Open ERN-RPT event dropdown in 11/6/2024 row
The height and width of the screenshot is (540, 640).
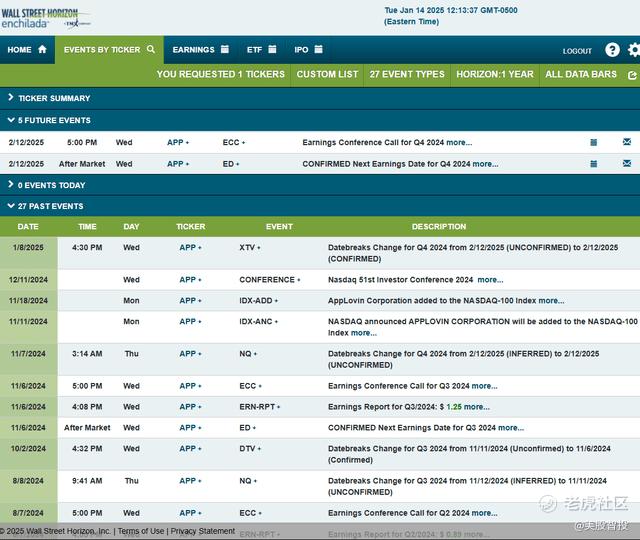pos(260,407)
